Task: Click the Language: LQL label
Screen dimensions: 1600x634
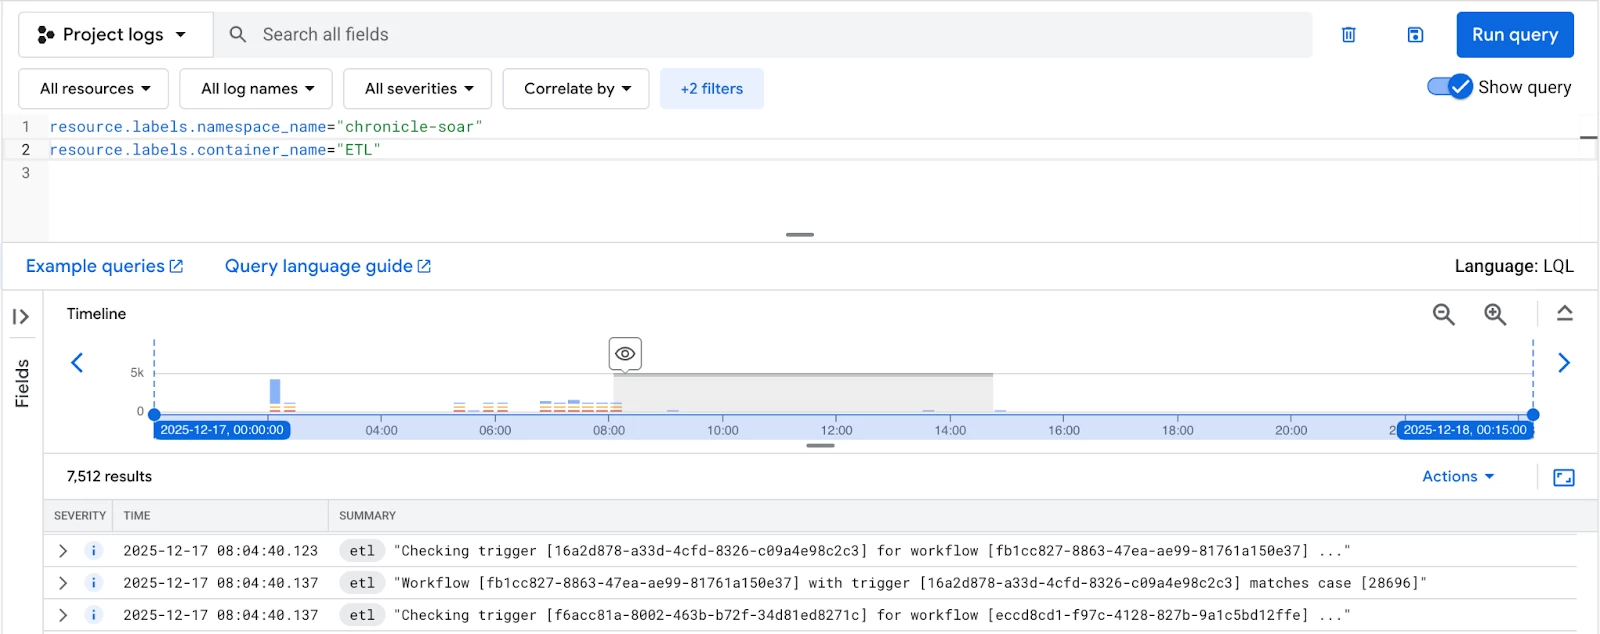Action: coord(1514,266)
